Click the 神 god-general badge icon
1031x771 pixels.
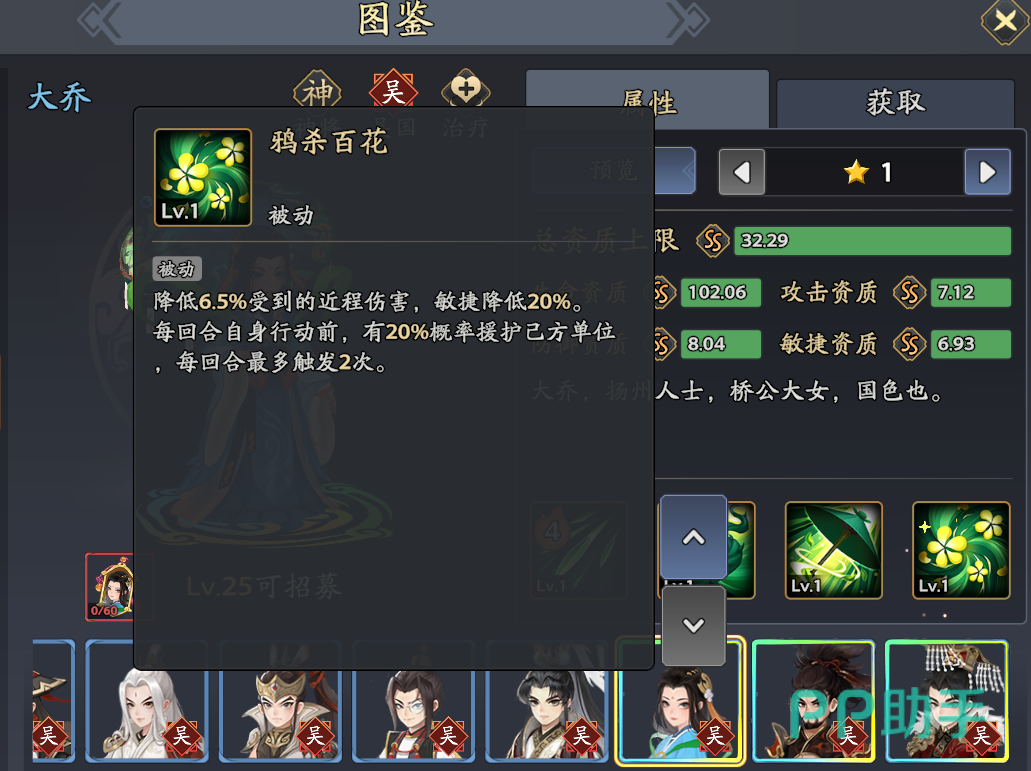coord(318,91)
